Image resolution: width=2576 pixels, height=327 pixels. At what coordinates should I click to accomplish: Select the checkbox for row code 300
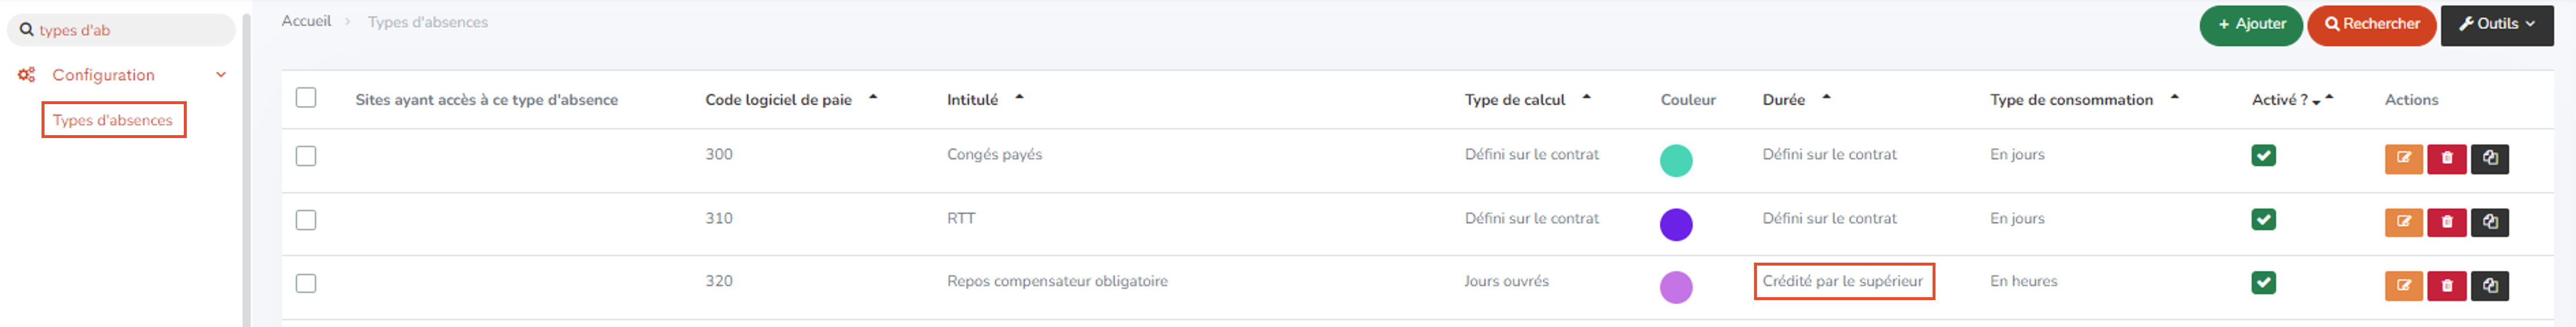tap(306, 156)
